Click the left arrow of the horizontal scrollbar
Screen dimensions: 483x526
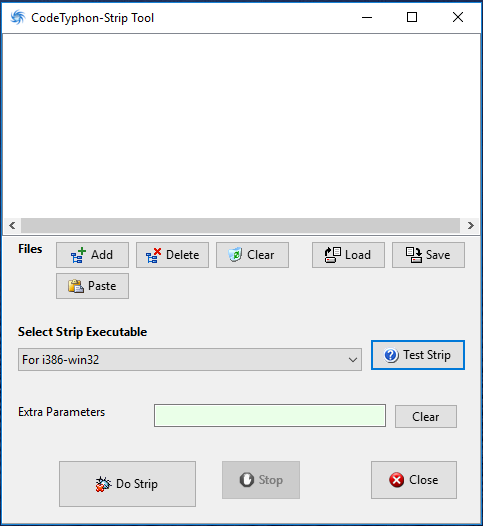(x=12, y=225)
